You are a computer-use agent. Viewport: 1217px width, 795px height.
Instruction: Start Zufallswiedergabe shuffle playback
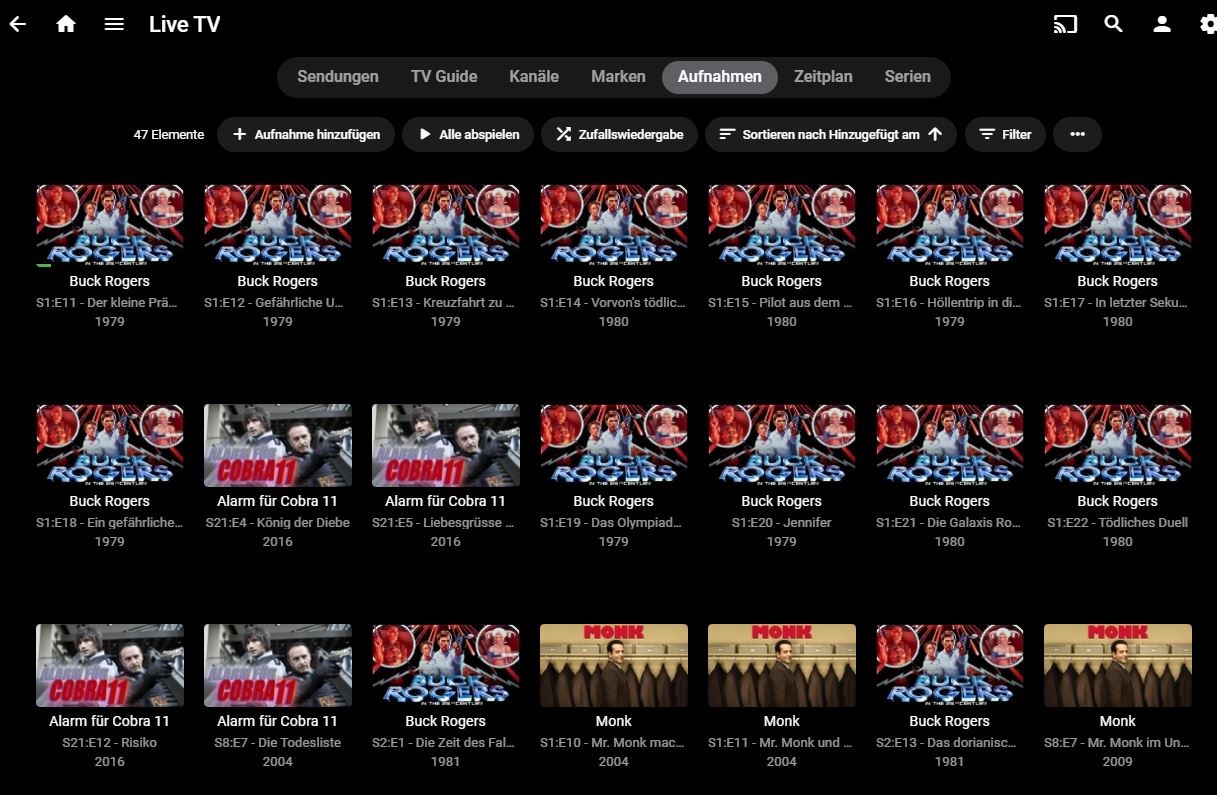coord(619,134)
